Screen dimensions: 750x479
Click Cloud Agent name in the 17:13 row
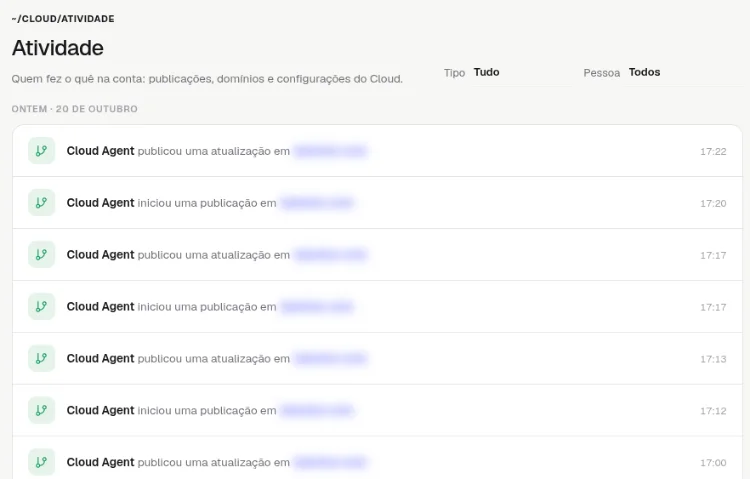coord(100,358)
